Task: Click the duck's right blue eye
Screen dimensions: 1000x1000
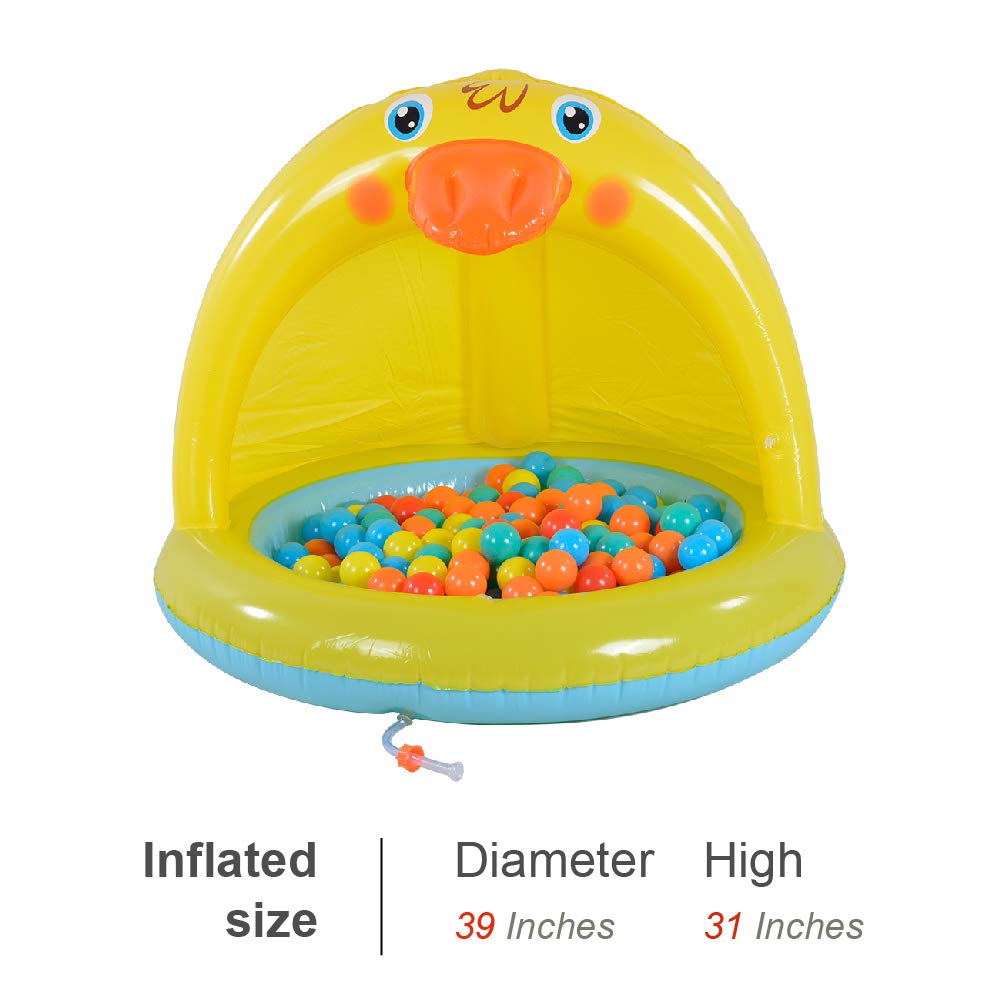Action: point(575,117)
